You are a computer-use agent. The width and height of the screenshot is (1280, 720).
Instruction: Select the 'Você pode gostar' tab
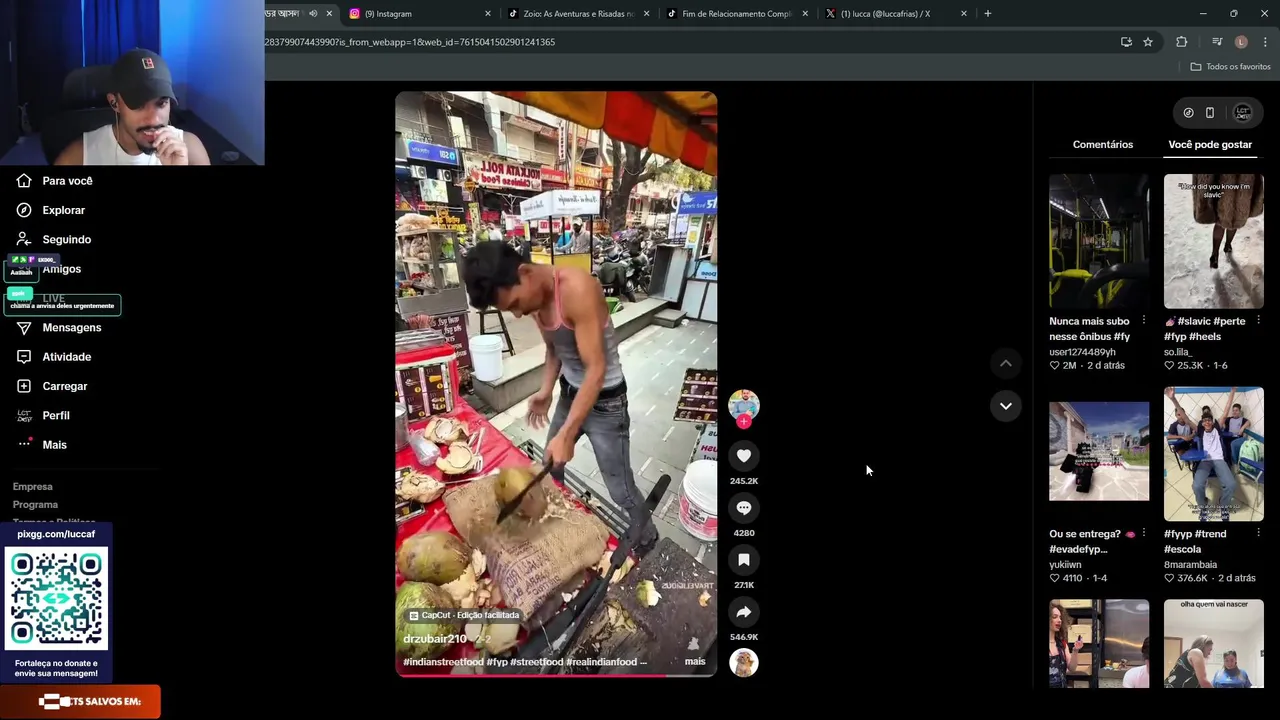1210,145
